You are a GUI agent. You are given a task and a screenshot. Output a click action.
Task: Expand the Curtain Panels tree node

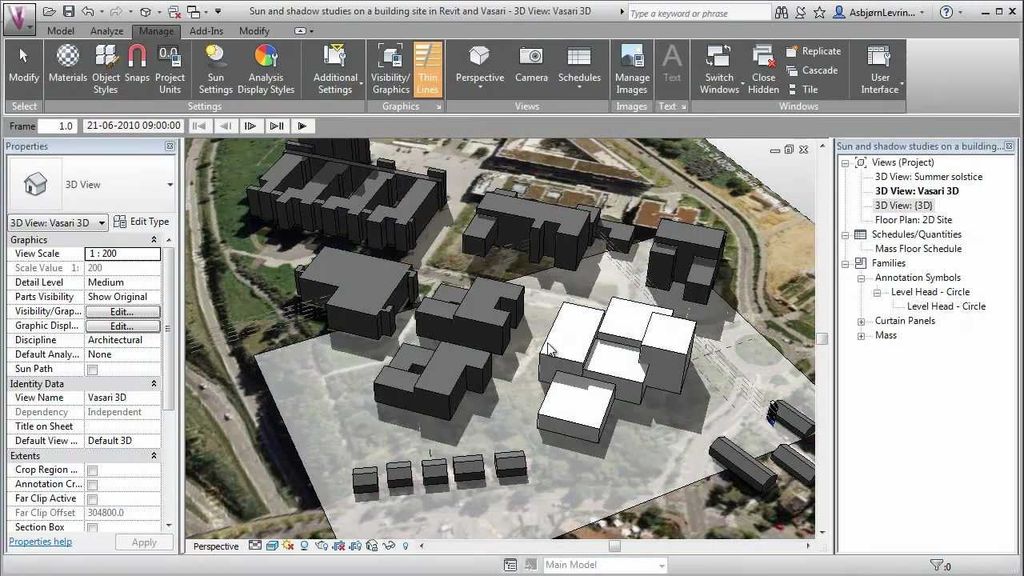(861, 321)
